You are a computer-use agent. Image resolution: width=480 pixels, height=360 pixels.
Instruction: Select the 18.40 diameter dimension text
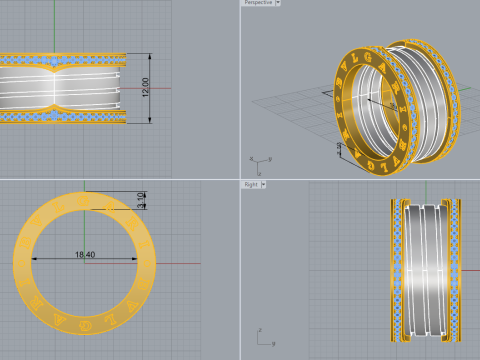[x=85, y=255]
